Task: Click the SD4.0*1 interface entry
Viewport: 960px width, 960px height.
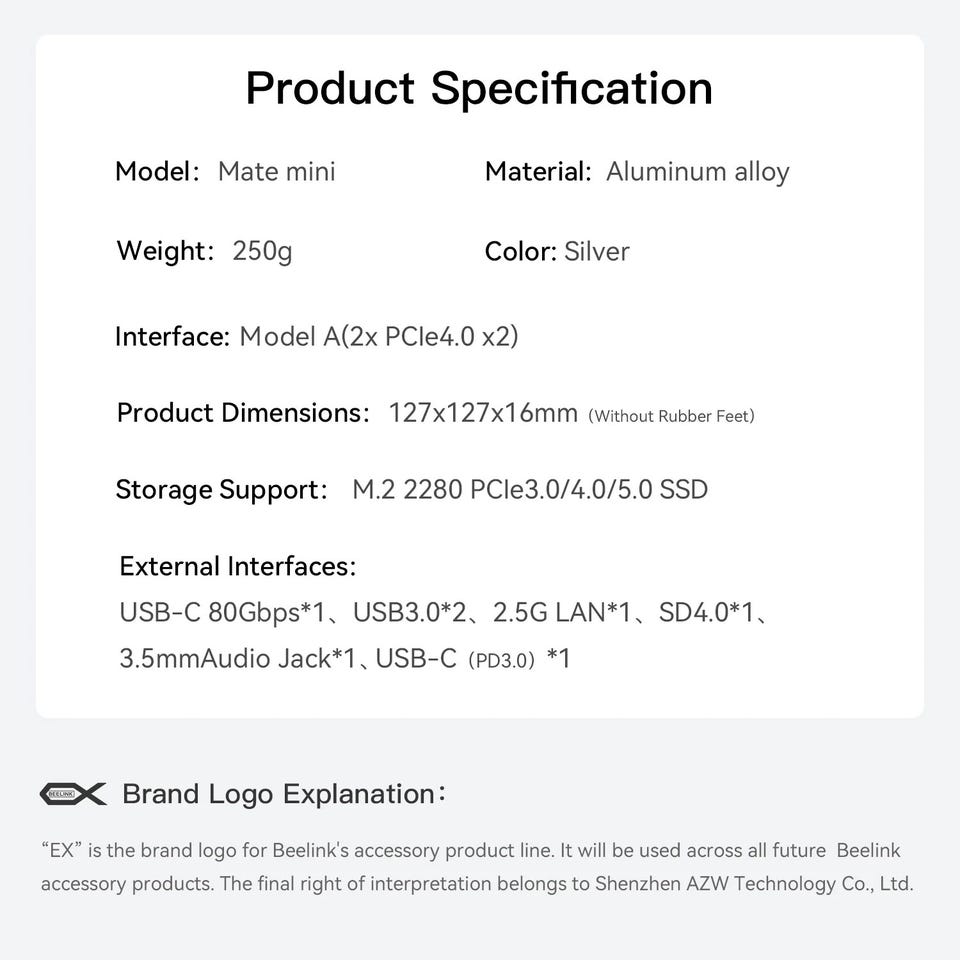Action: coord(706,612)
